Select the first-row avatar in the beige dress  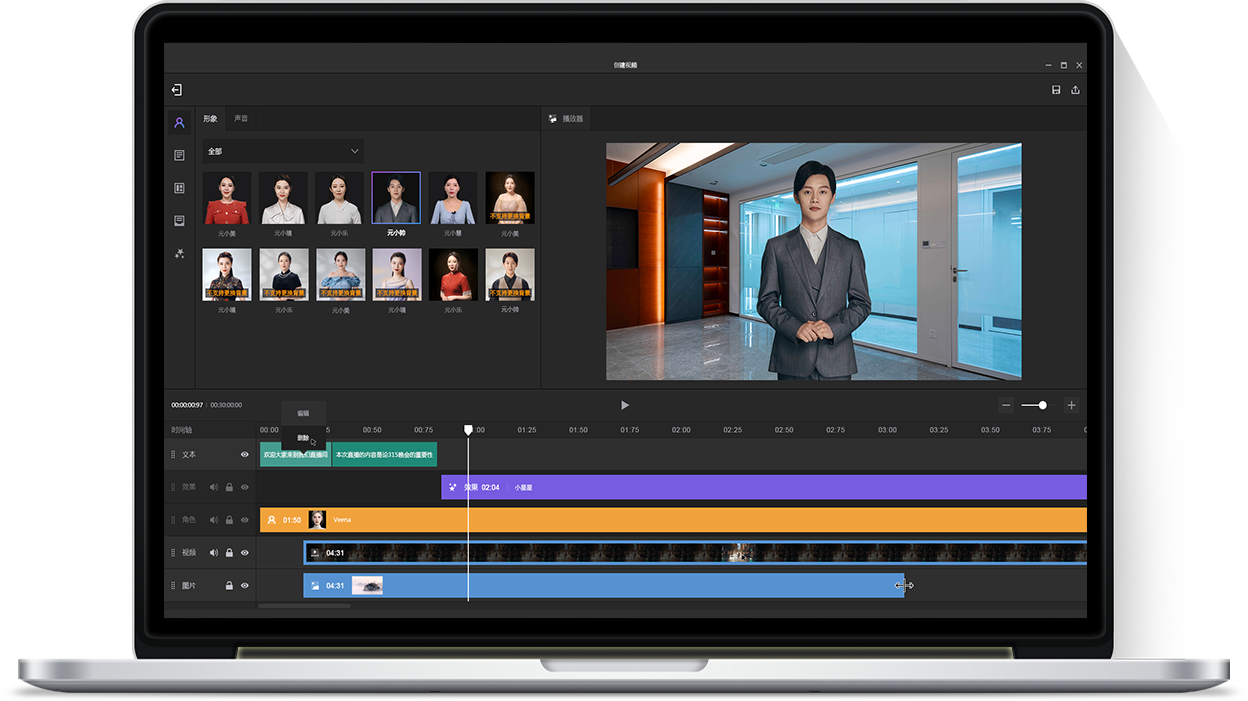[510, 198]
